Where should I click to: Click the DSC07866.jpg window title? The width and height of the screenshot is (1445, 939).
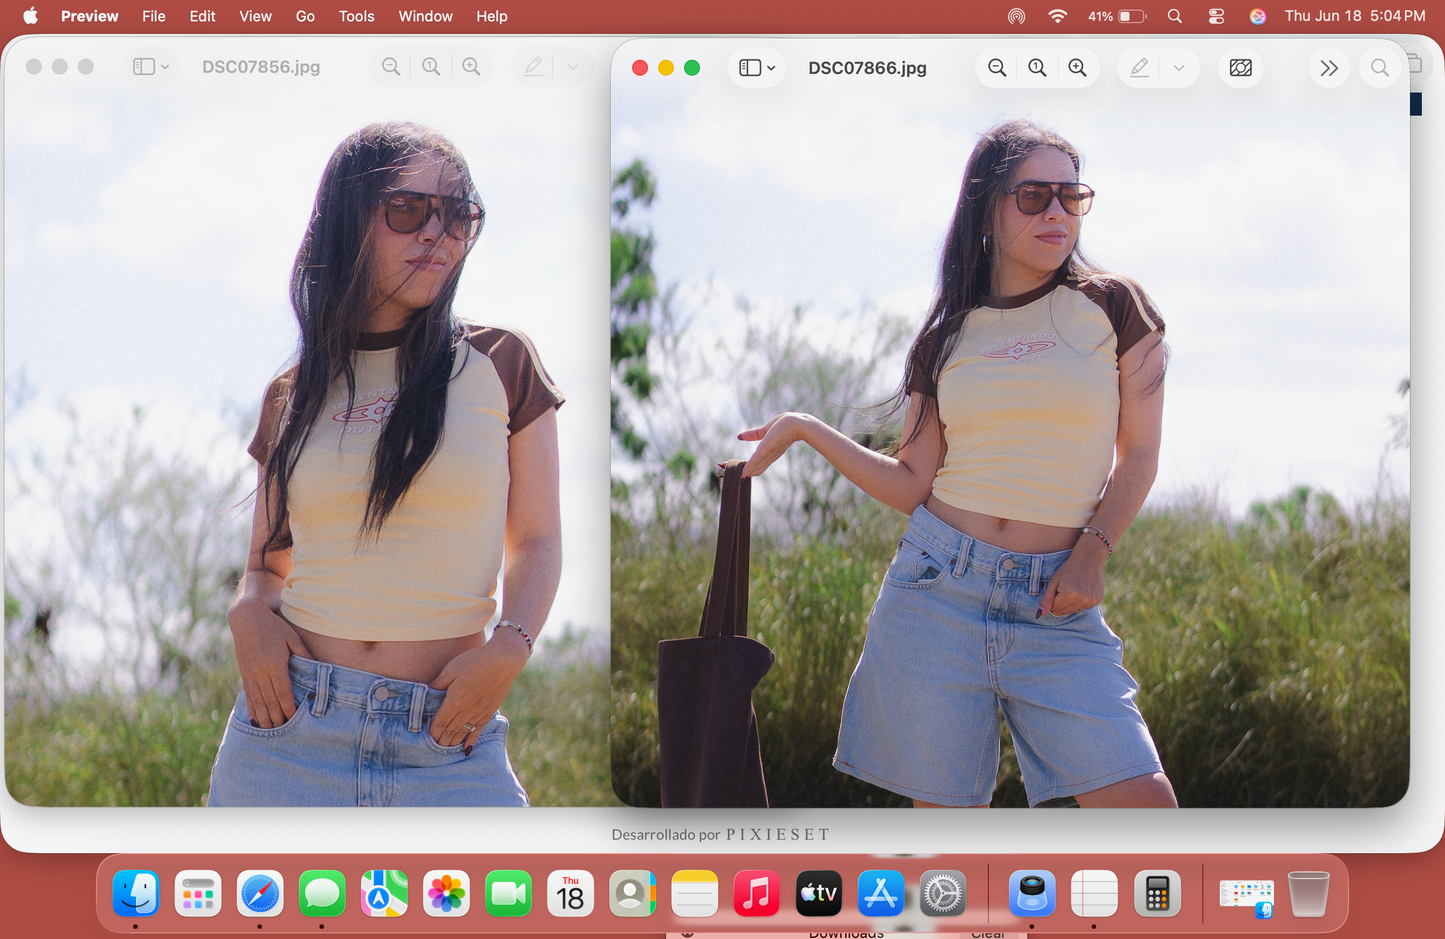[867, 68]
